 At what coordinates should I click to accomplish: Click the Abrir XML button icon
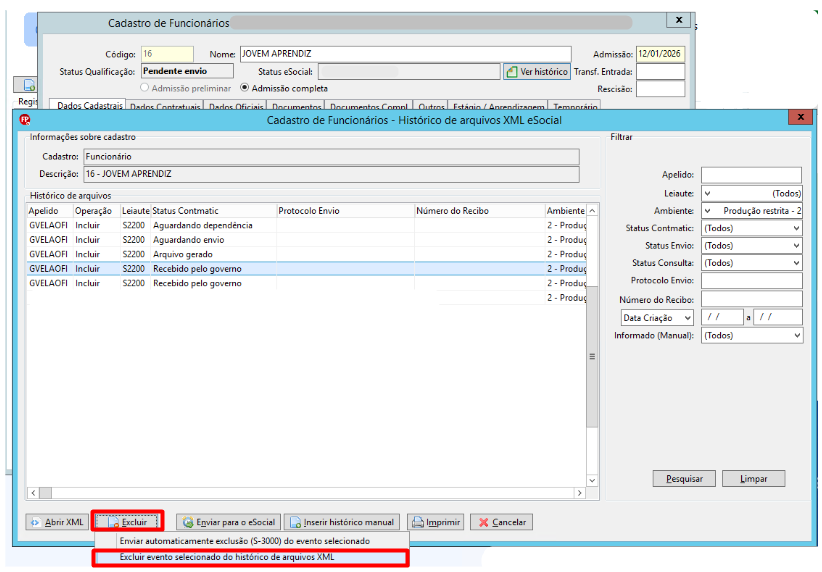pos(35,522)
